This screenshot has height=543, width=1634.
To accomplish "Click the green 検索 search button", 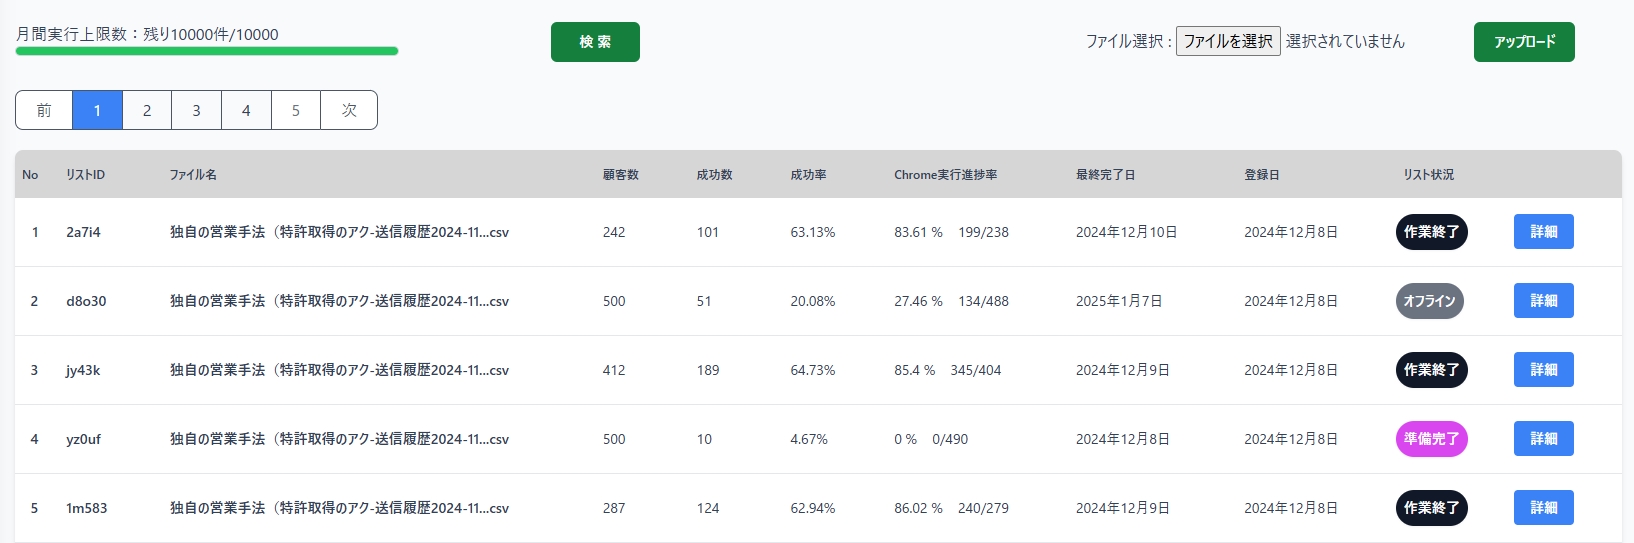I will pos(595,42).
